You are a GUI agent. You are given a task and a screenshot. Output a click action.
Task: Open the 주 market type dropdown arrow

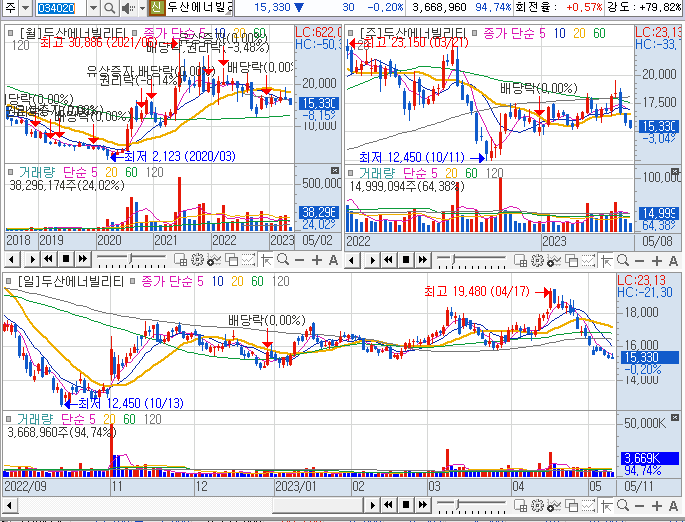tap(26, 7)
